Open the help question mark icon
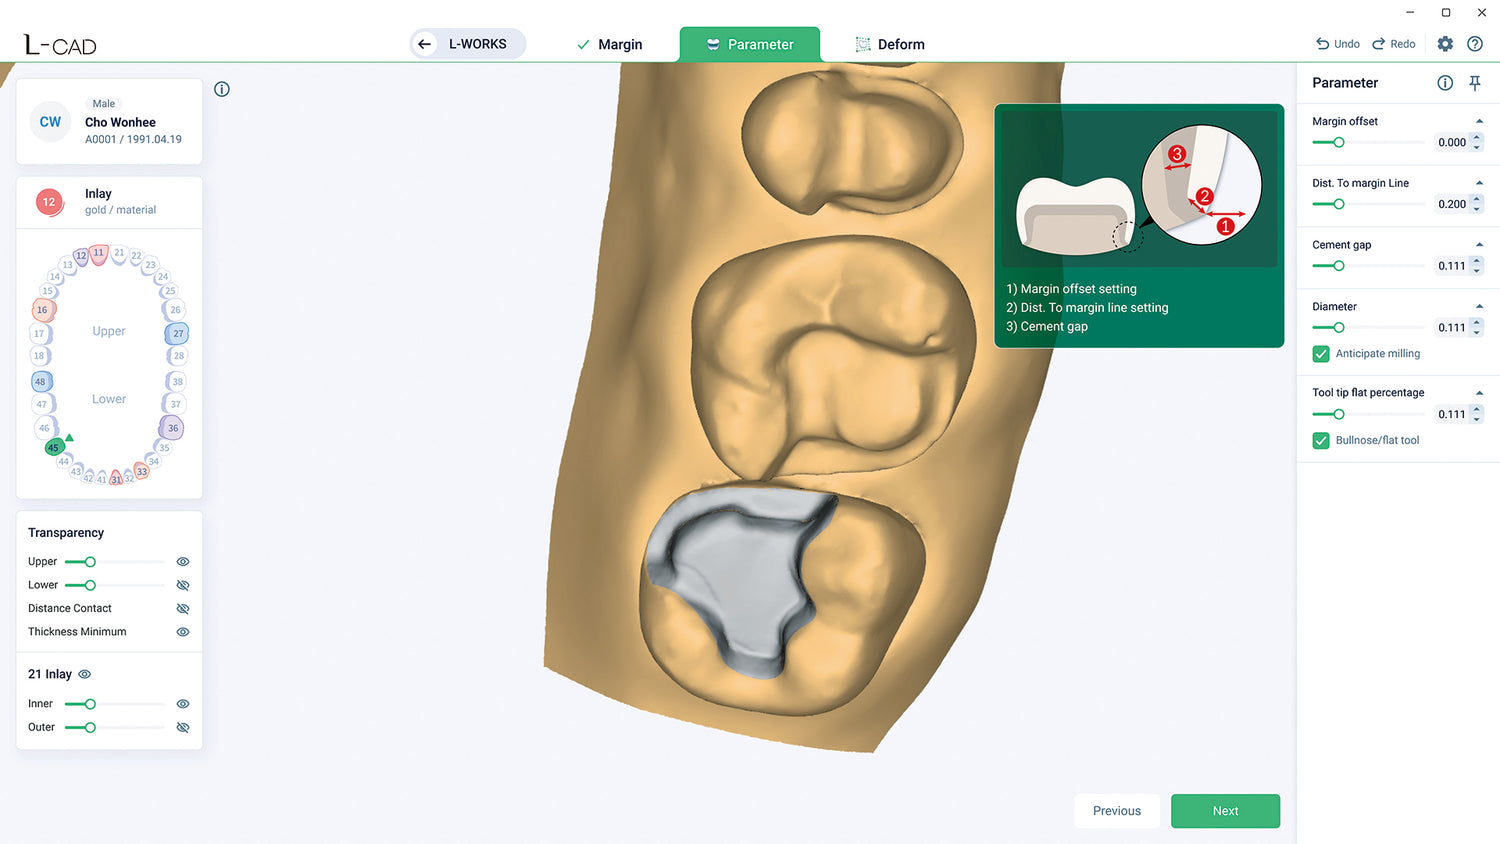 point(1475,44)
